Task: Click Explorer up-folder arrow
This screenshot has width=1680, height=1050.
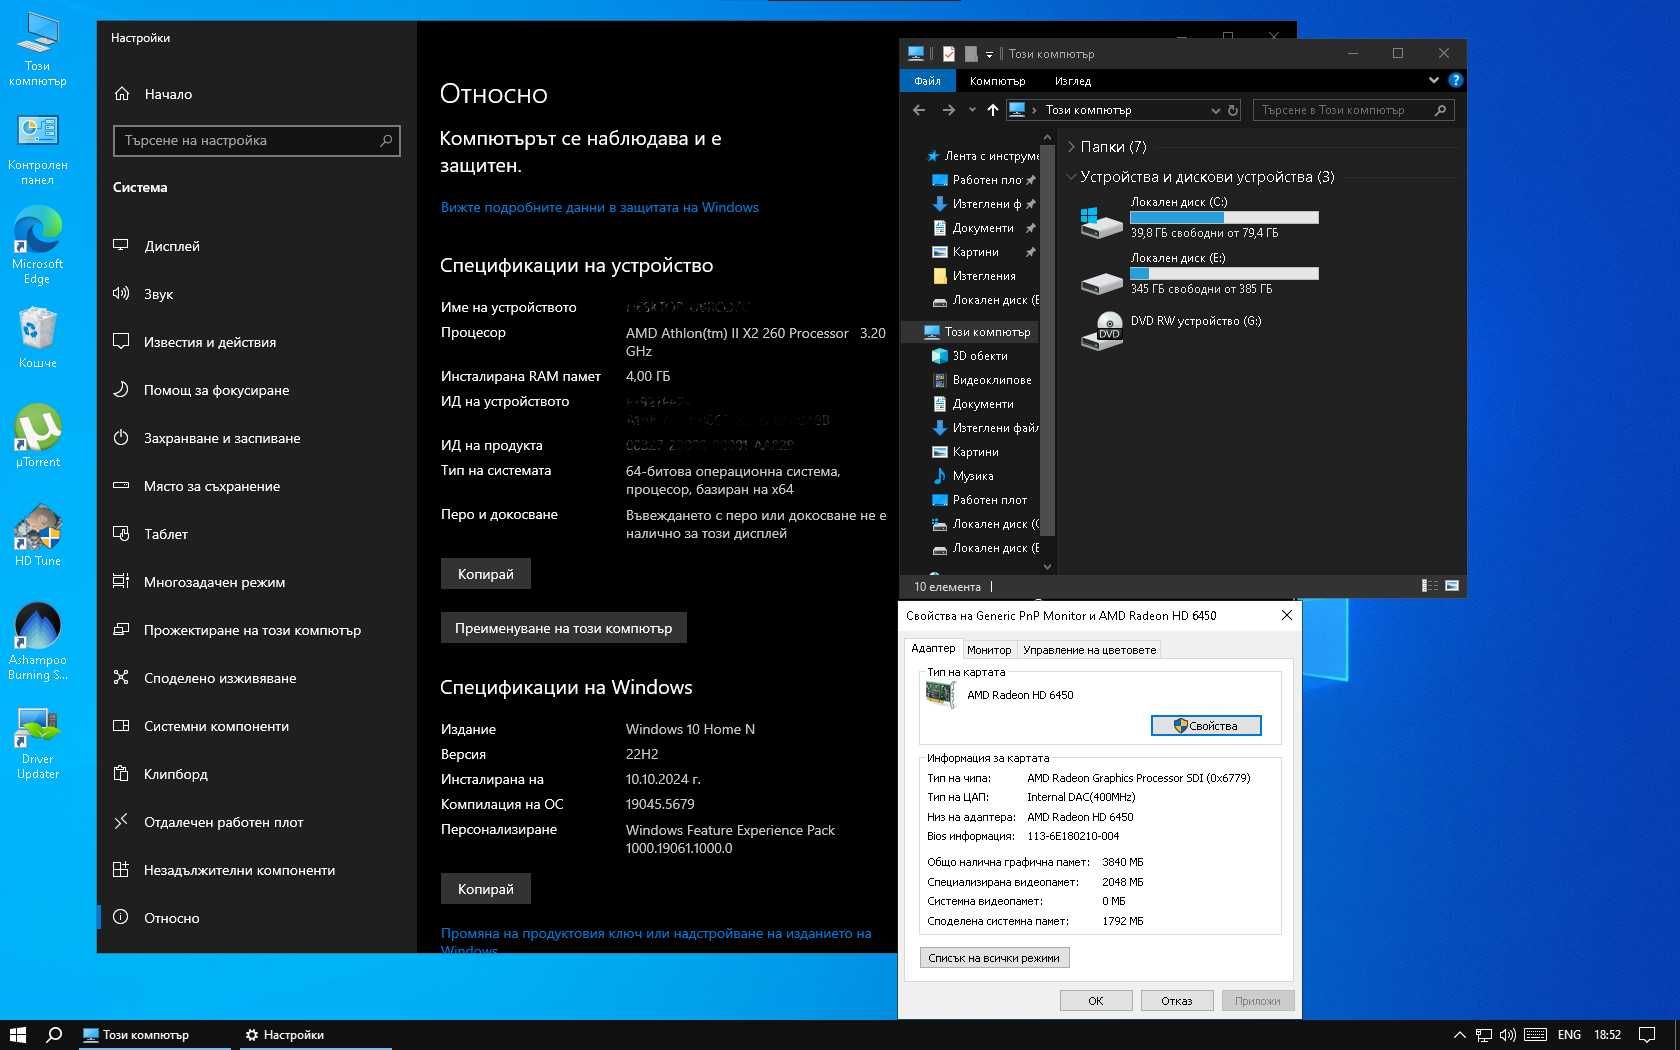Action: point(992,110)
